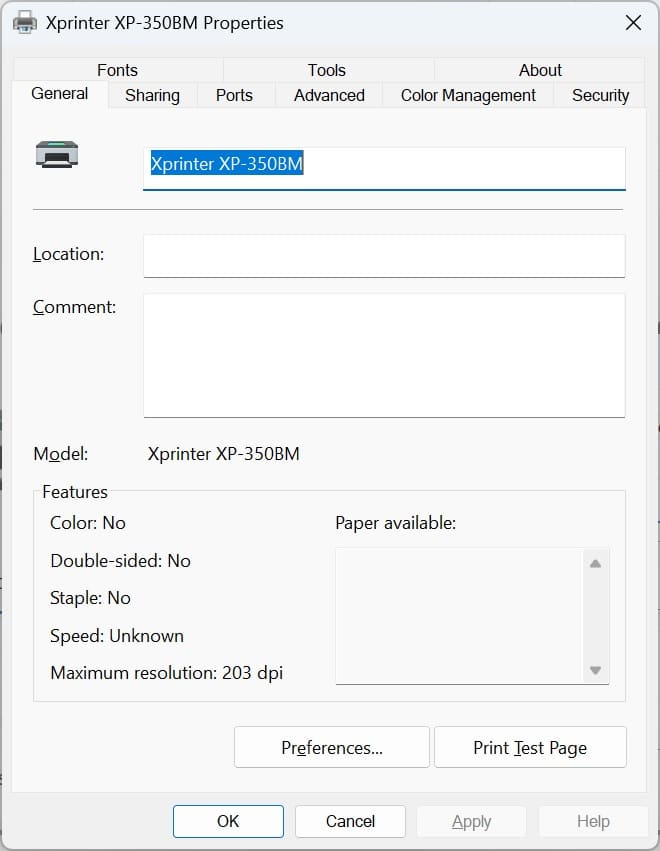Screen dimensions: 660x851
Task: Close the Properties dialog with X
Action: 633,23
